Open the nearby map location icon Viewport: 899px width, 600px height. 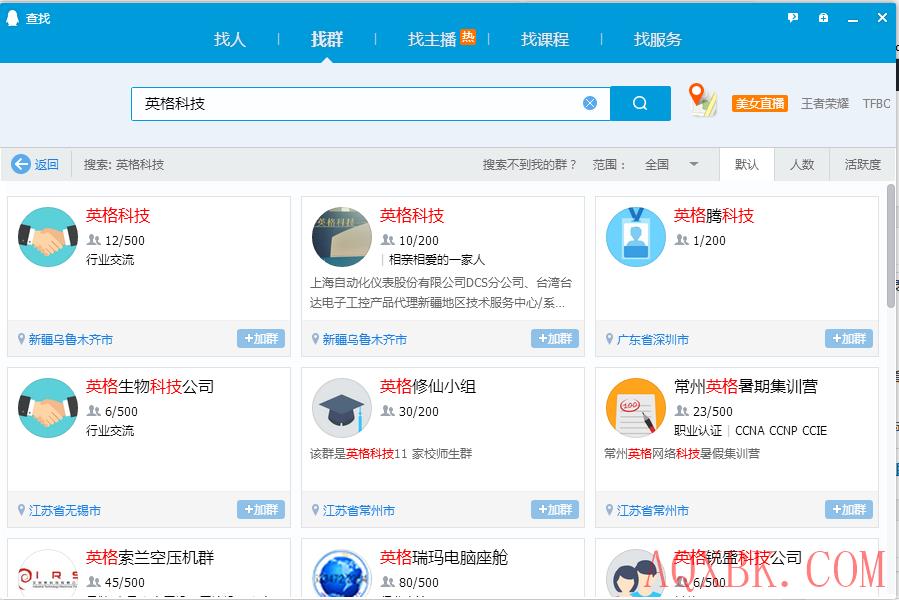702,100
